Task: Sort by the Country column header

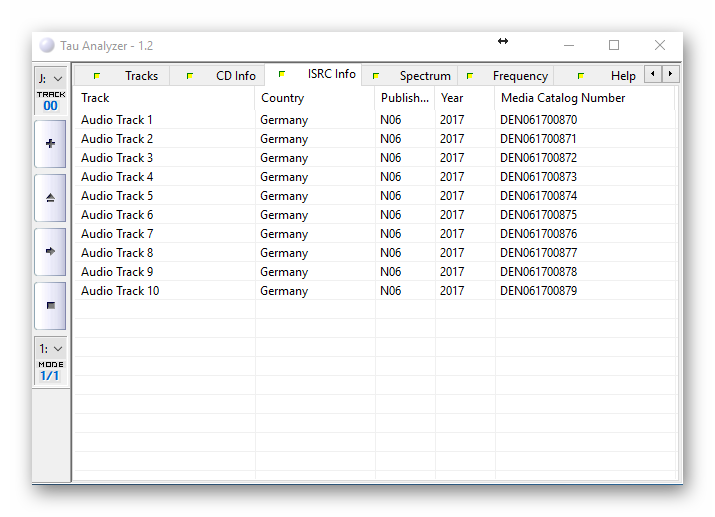Action: (282, 98)
